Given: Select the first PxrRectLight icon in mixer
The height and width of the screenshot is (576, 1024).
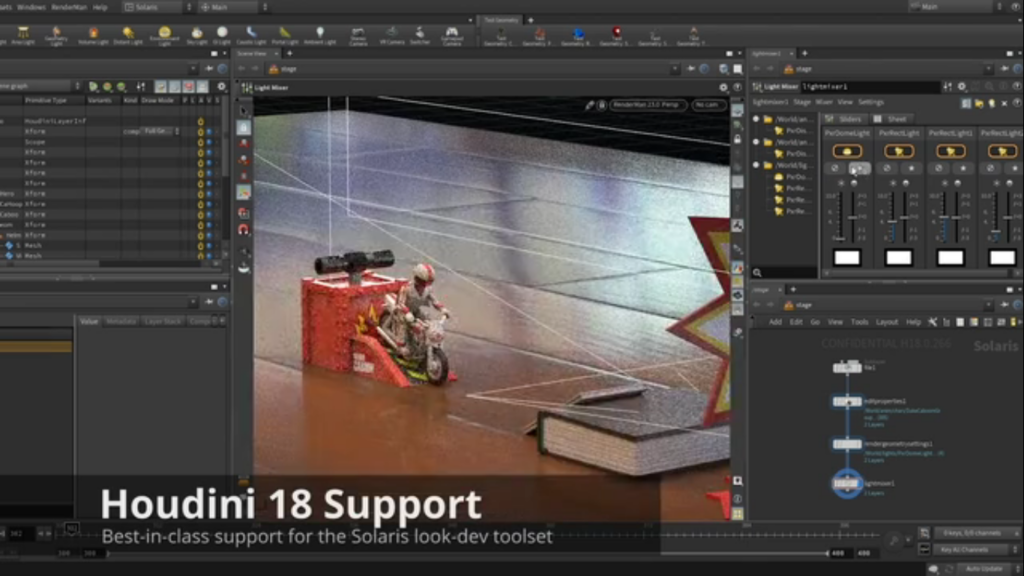Looking at the screenshot, I should [899, 152].
